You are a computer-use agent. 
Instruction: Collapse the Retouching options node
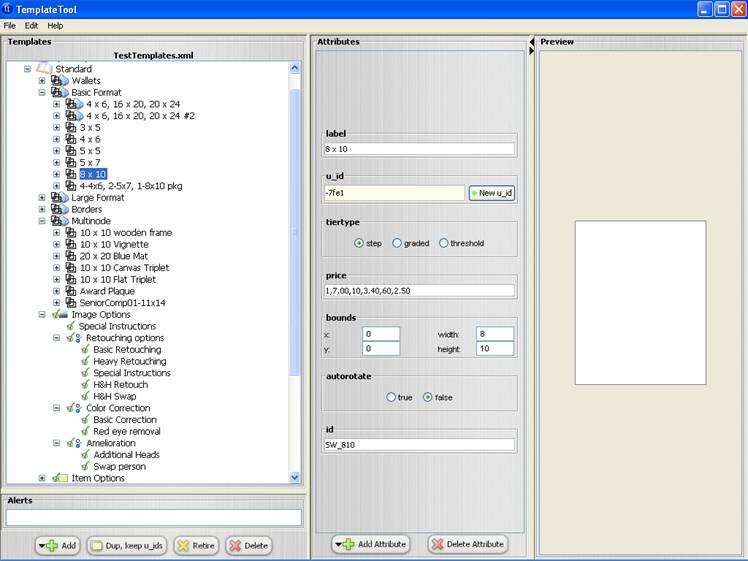click(x=56, y=338)
